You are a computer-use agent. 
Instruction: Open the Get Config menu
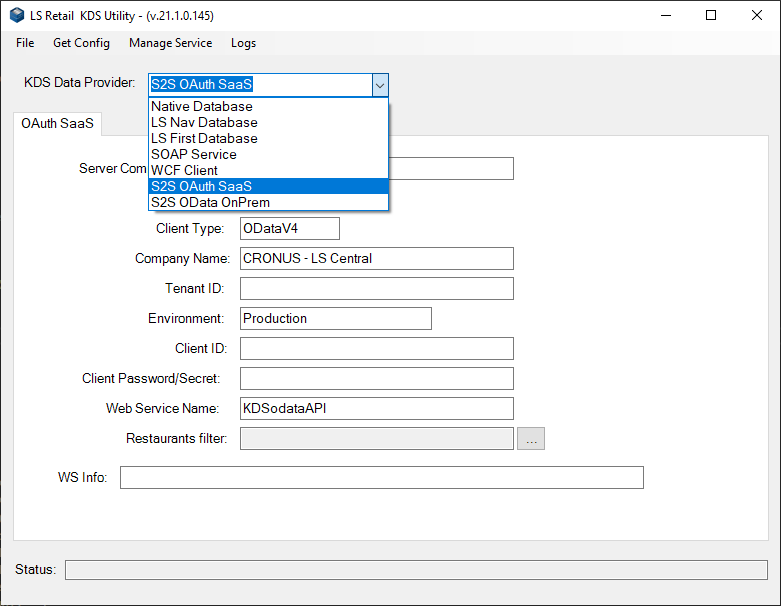[81, 43]
